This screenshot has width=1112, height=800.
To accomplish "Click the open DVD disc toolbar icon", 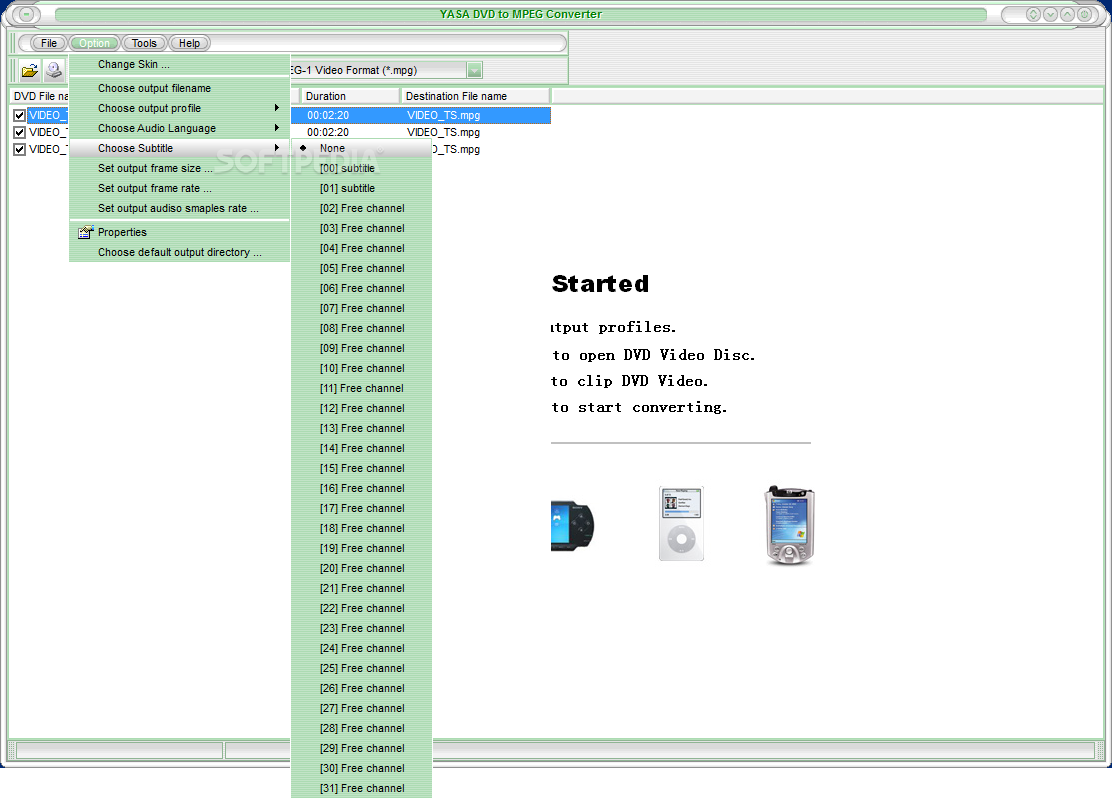I will (x=54, y=70).
